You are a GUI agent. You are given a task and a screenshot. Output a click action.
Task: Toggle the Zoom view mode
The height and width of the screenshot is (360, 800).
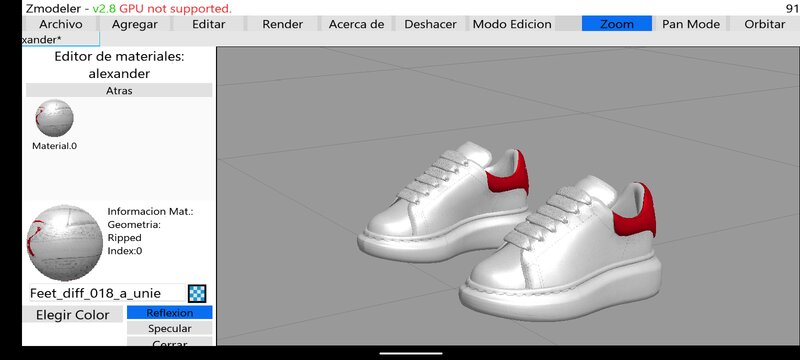[x=617, y=24]
